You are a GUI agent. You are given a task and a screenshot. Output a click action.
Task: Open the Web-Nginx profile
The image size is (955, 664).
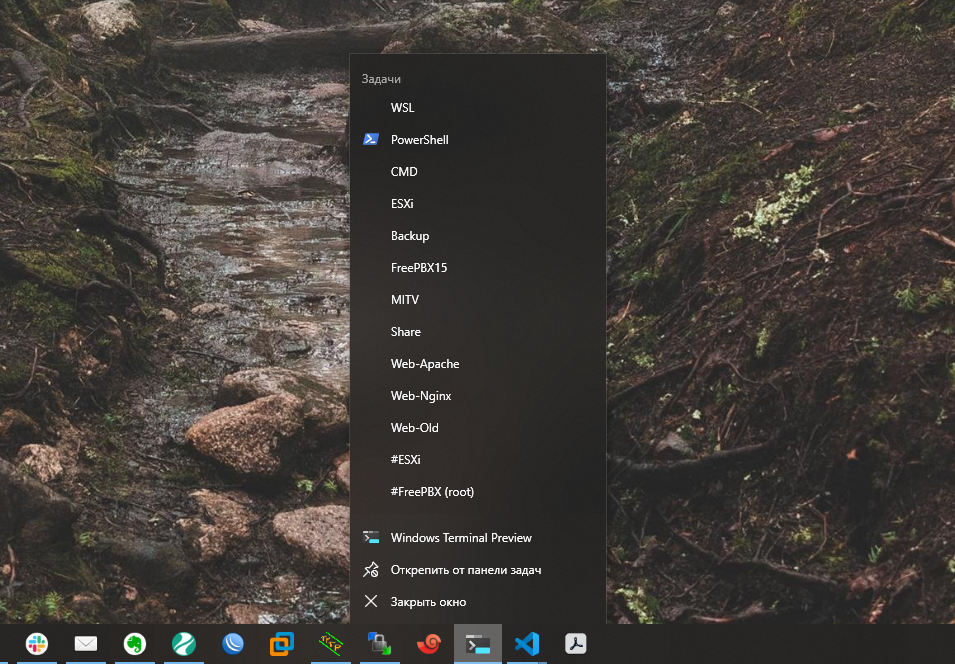click(421, 395)
